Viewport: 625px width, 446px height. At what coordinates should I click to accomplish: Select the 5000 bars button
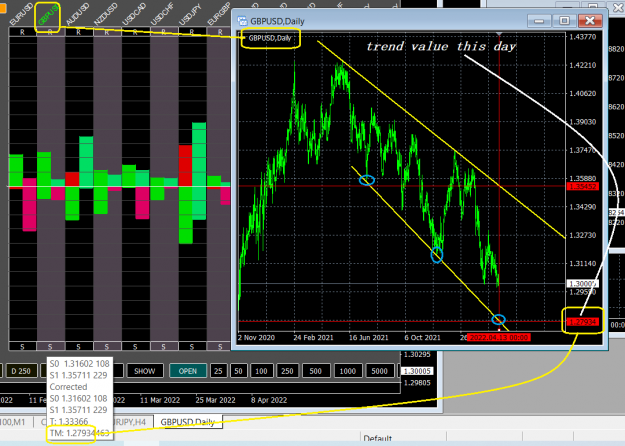pos(379,371)
